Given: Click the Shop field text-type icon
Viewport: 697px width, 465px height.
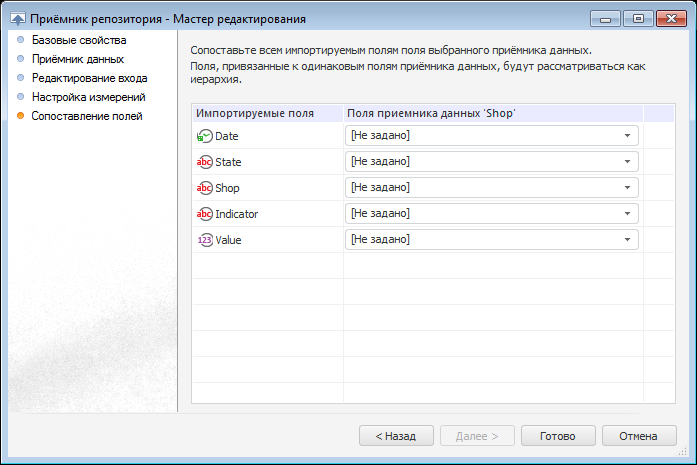Looking at the screenshot, I should coord(205,188).
